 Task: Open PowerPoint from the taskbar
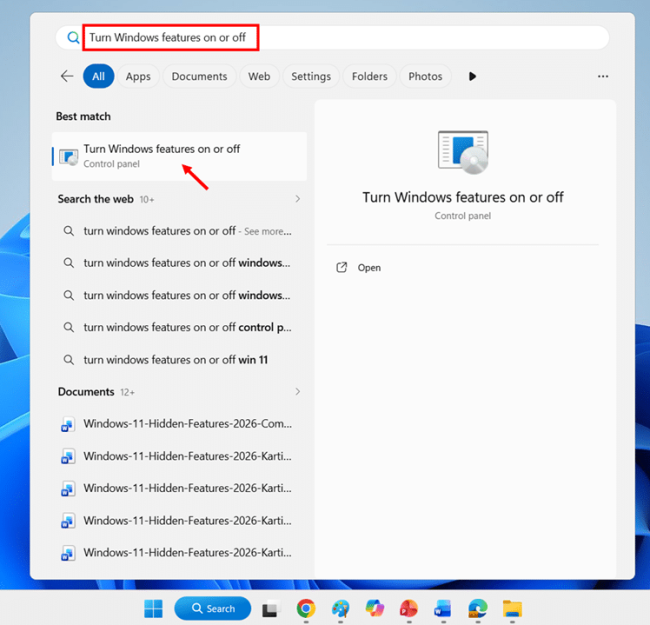pyautogui.click(x=409, y=608)
